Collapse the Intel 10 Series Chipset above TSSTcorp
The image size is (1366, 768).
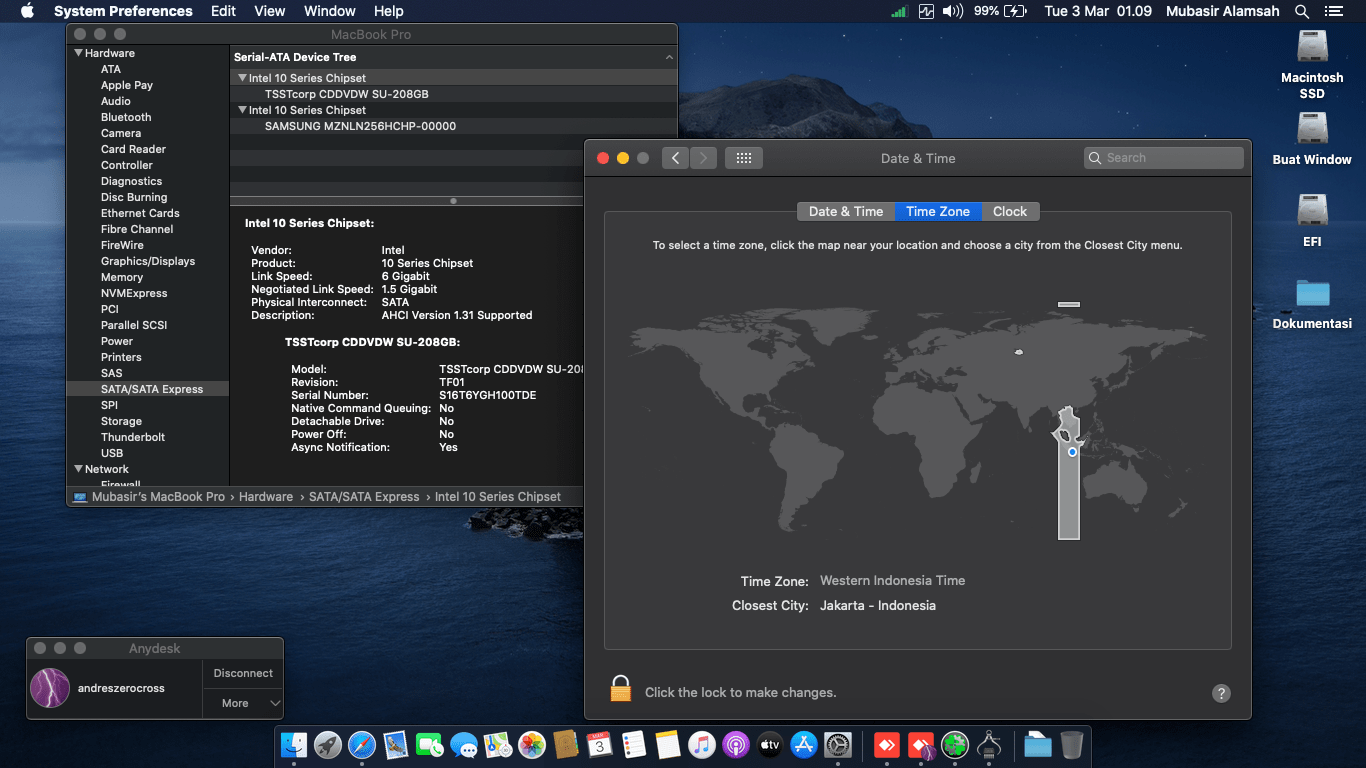click(242, 78)
